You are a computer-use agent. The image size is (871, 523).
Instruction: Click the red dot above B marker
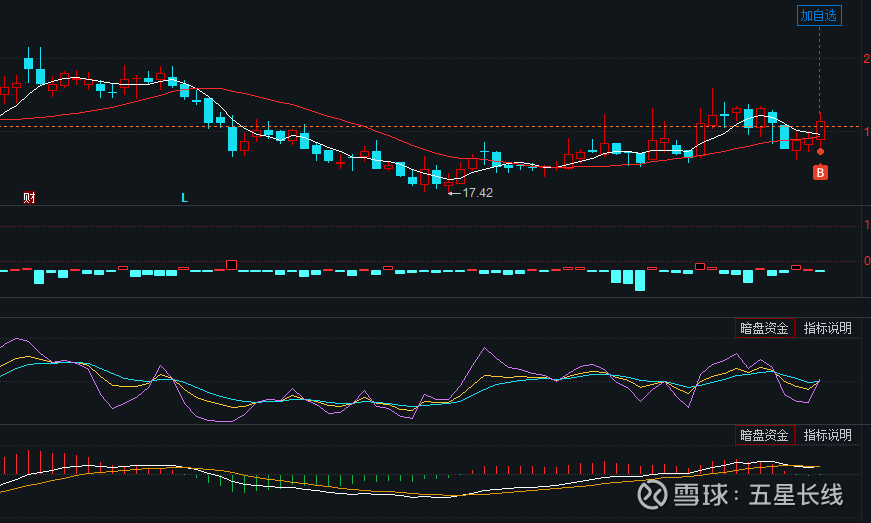click(820, 152)
